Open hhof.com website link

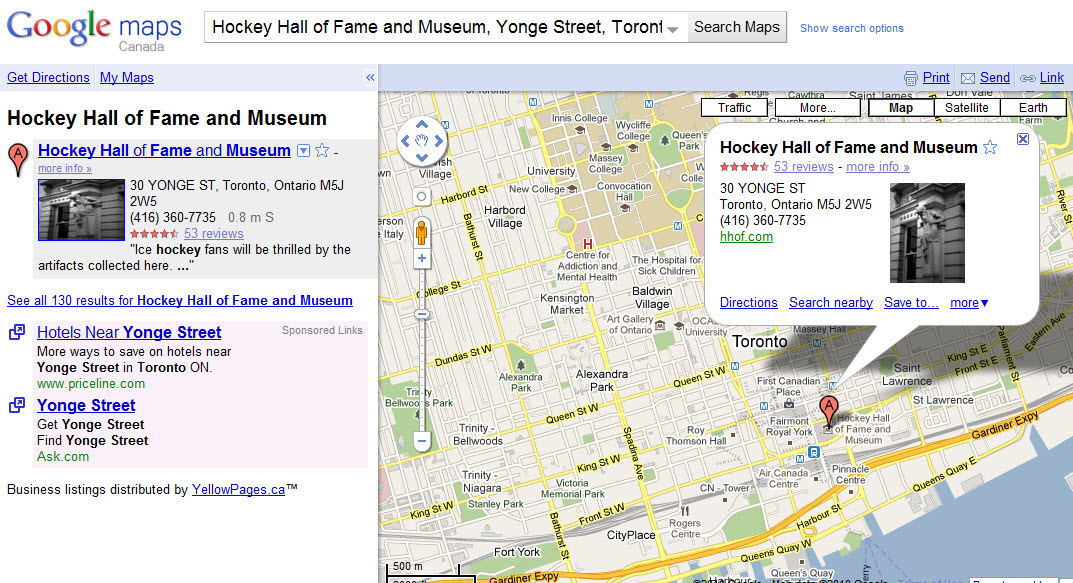(x=746, y=237)
